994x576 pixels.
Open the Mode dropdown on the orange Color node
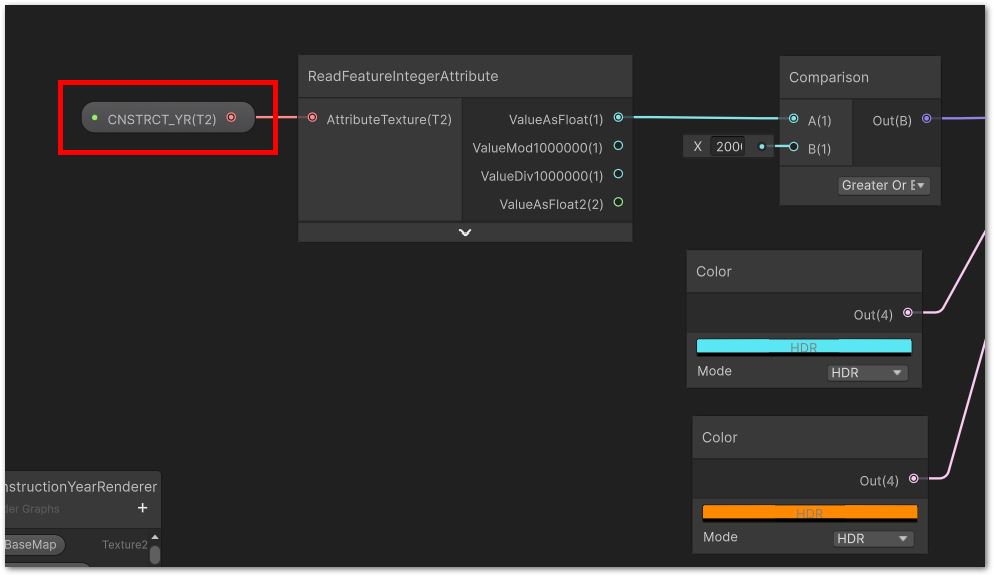tap(871, 538)
